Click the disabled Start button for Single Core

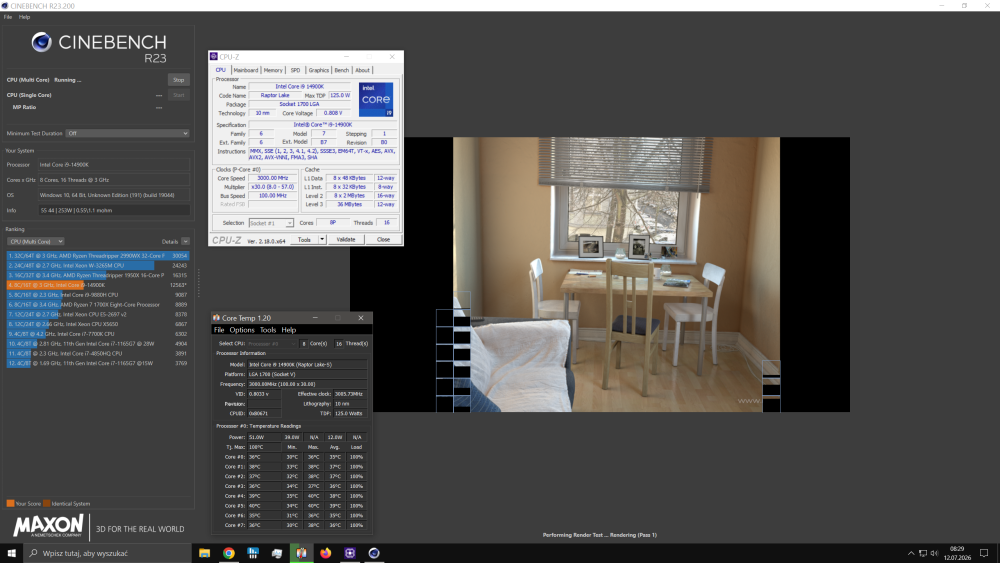179,95
